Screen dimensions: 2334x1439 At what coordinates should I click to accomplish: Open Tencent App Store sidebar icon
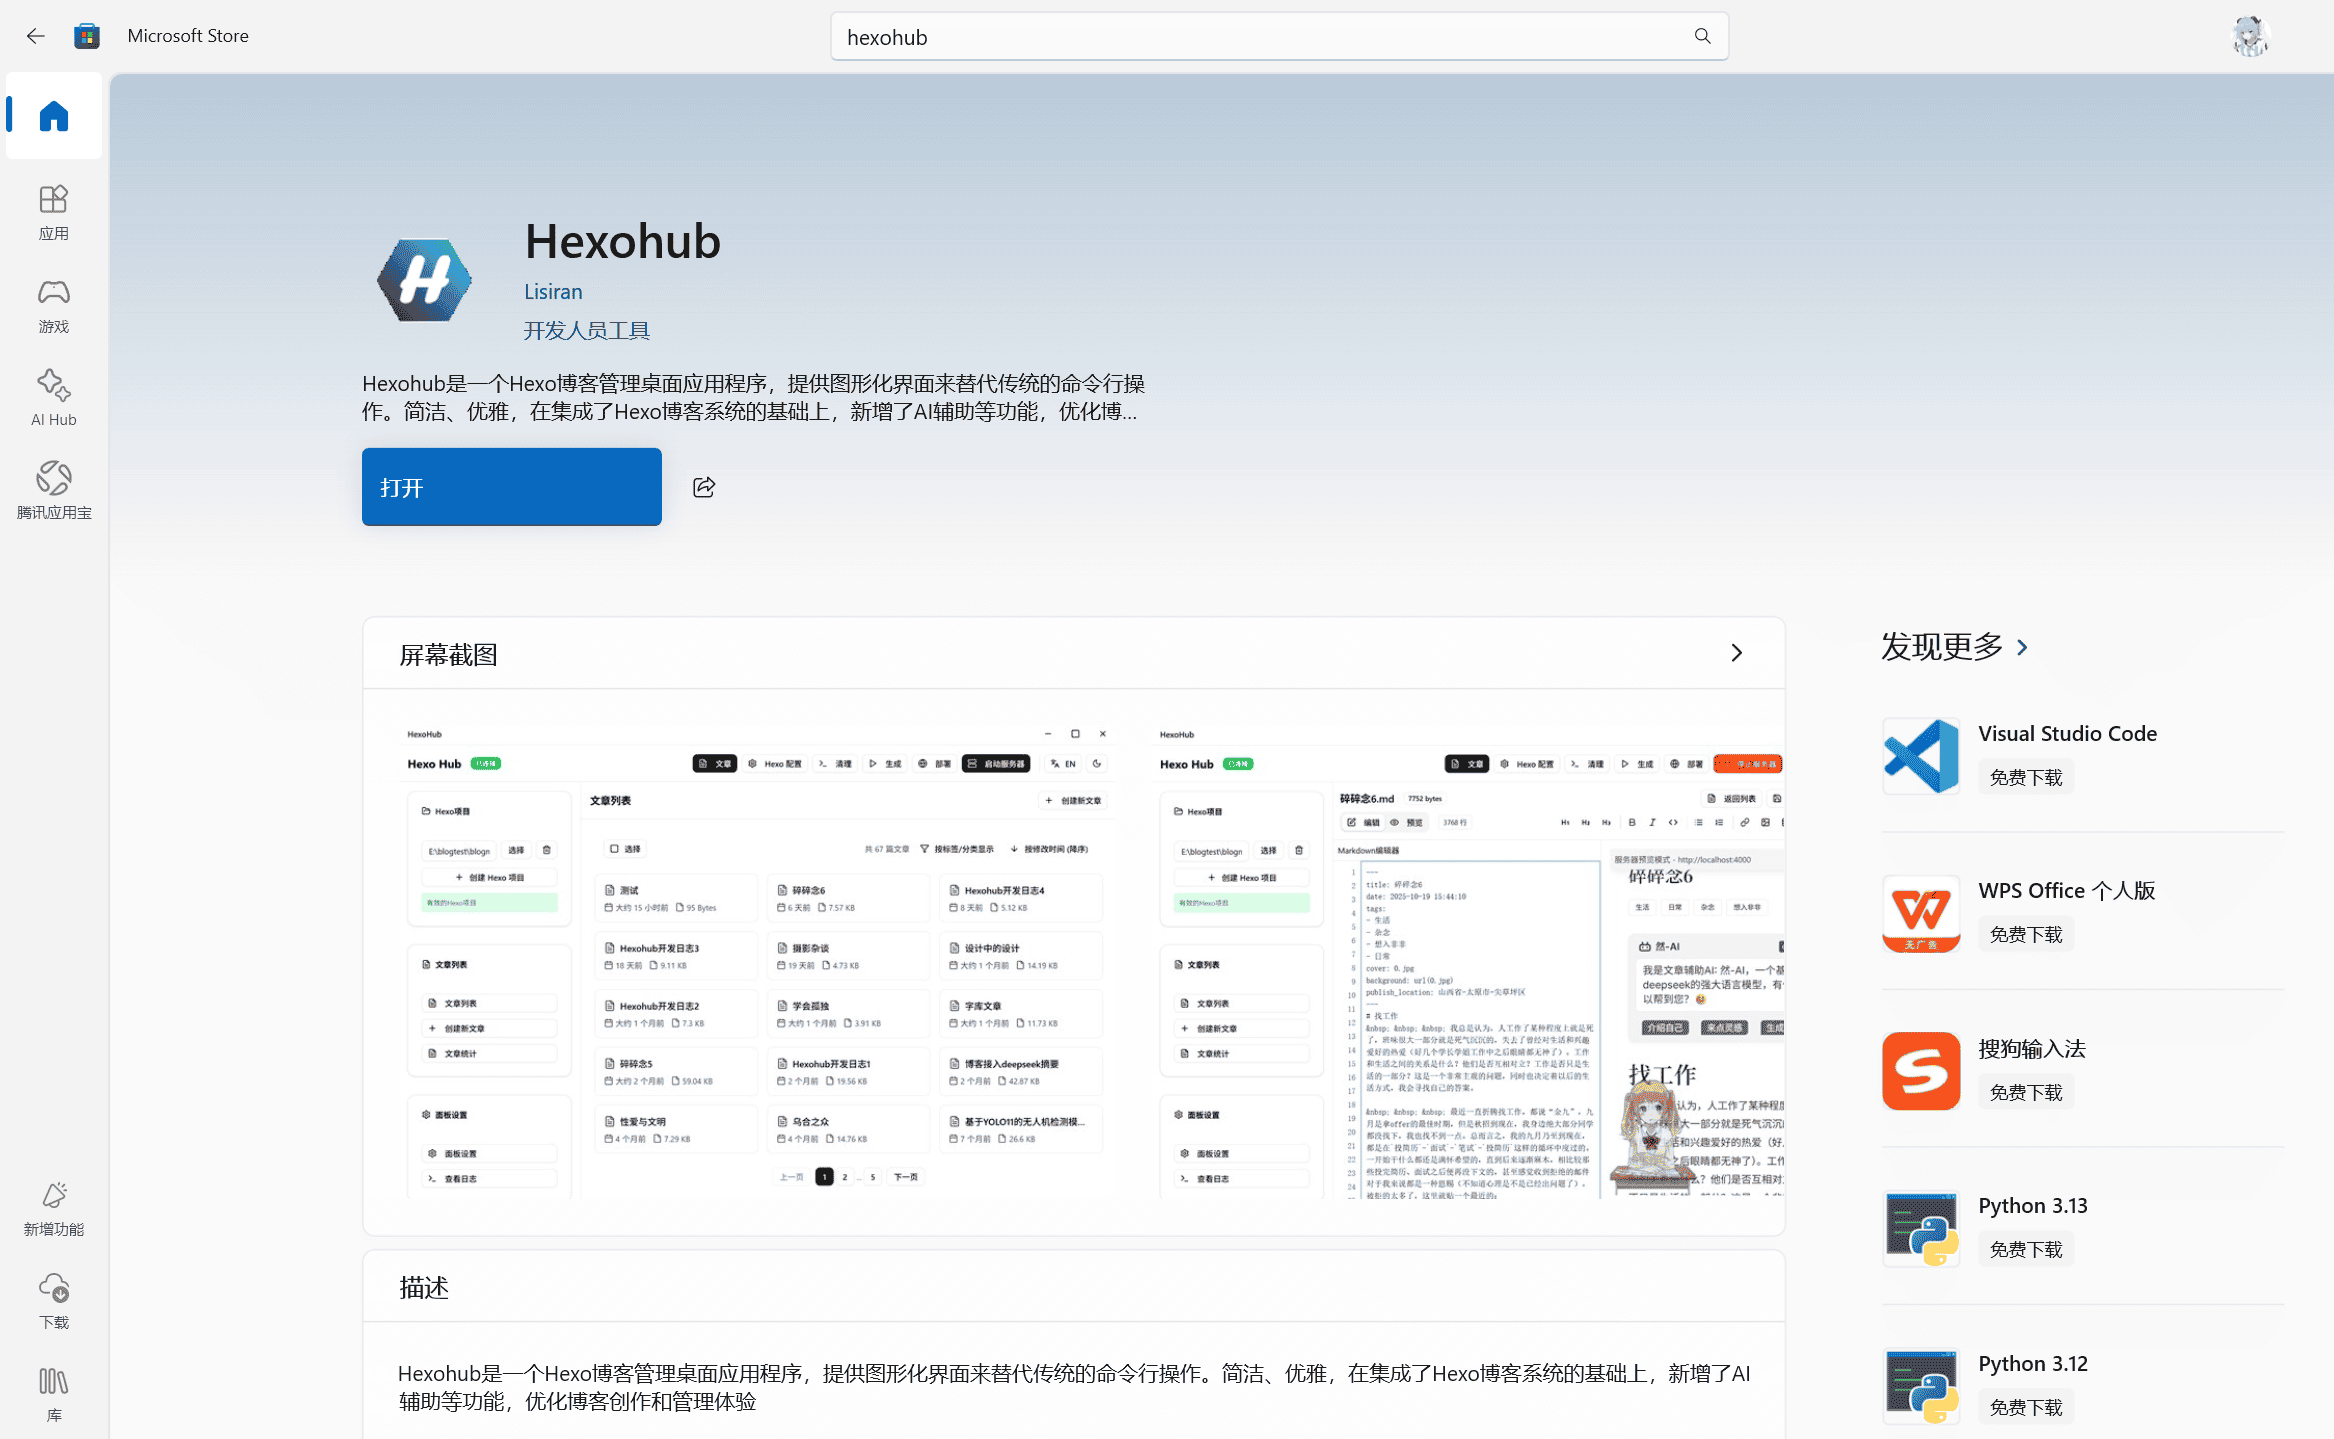tap(54, 490)
